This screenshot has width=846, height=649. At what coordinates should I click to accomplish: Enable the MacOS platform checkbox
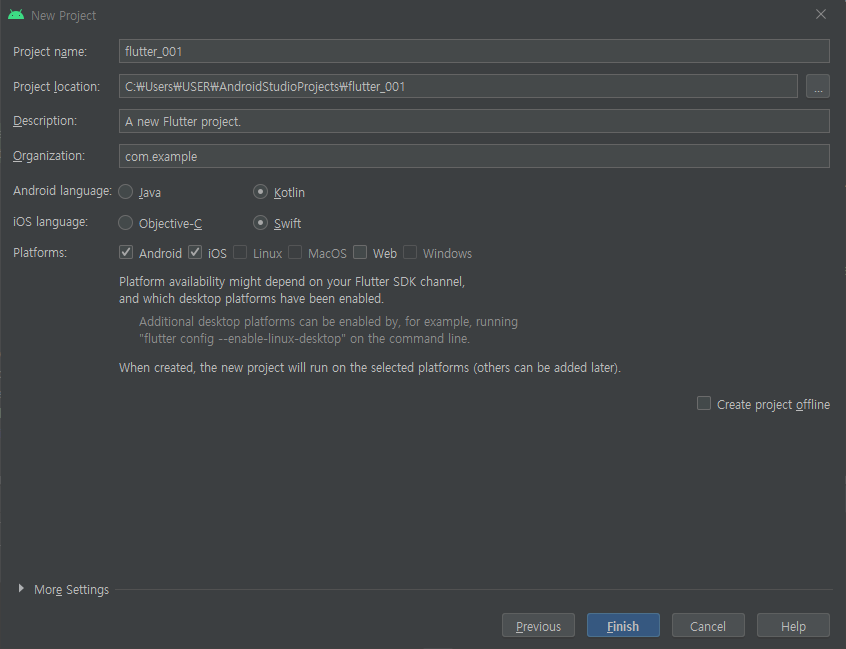[295, 252]
